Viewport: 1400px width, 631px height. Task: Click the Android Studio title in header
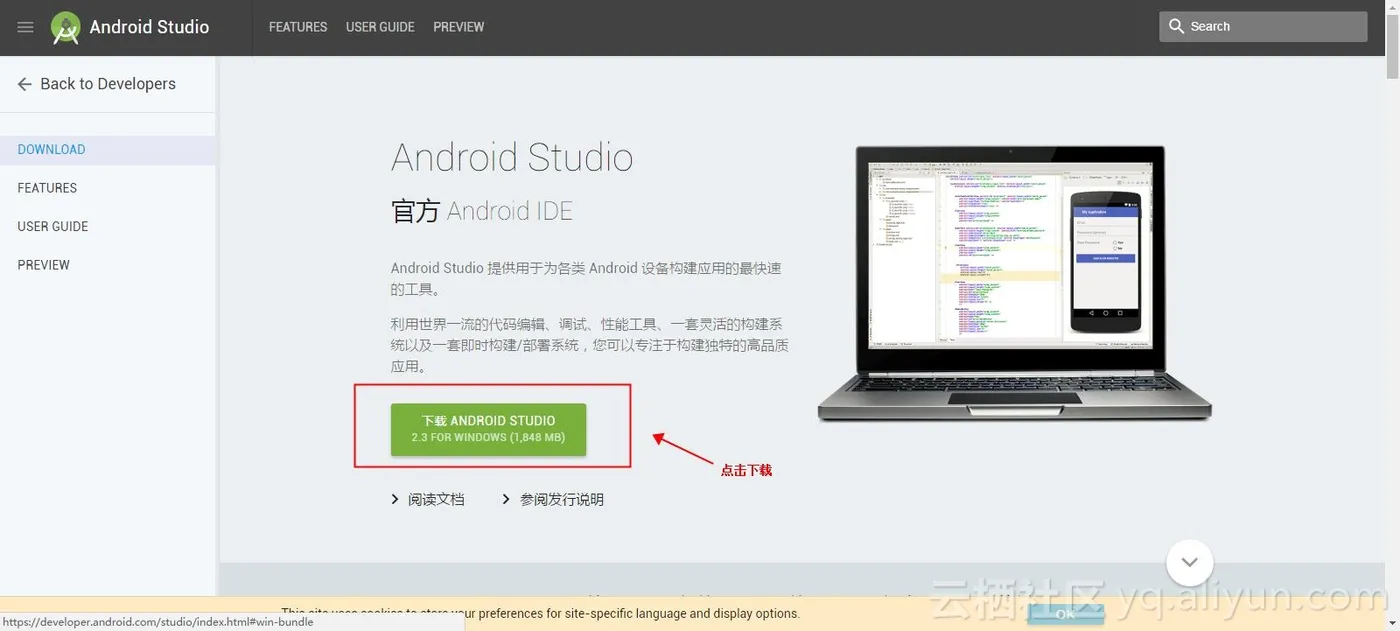tap(149, 27)
